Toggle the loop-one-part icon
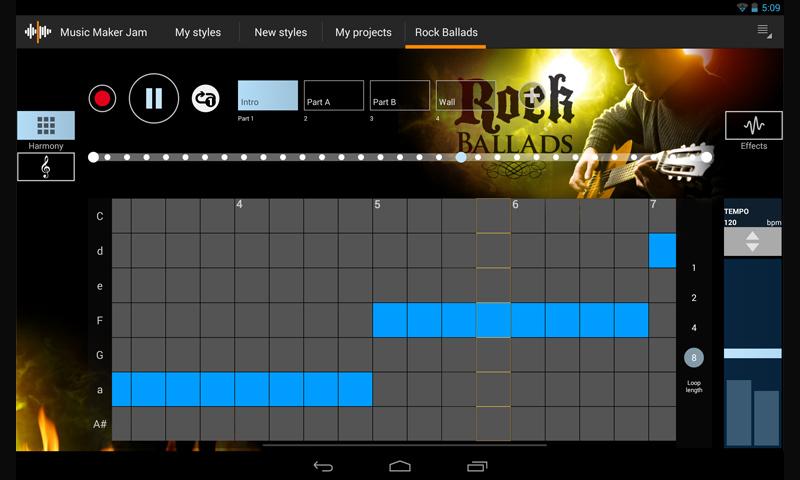 pos(206,98)
